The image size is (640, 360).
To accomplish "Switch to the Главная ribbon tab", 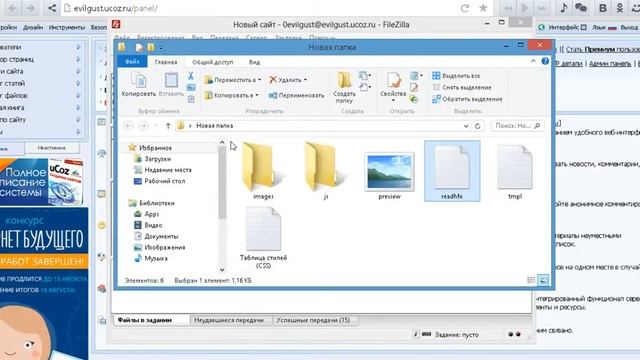I will (x=166, y=62).
